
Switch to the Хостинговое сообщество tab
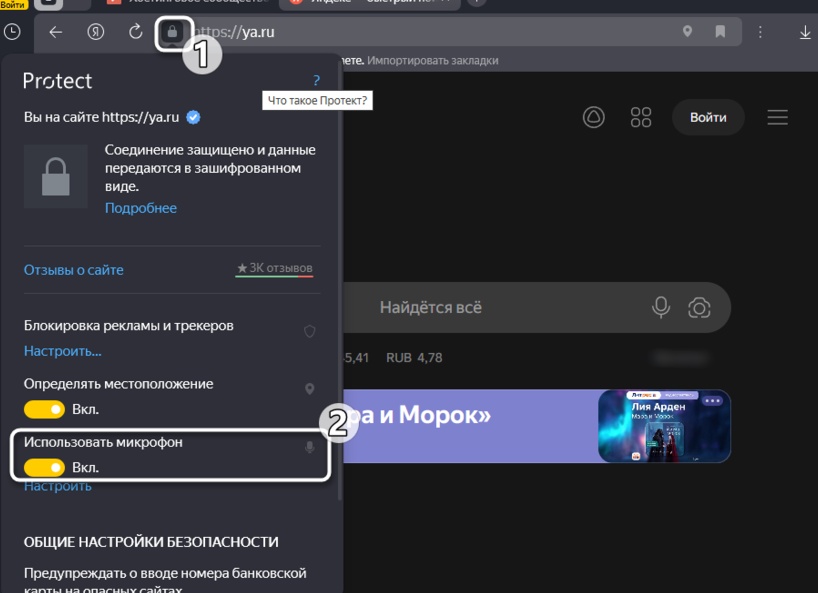tap(186, 4)
